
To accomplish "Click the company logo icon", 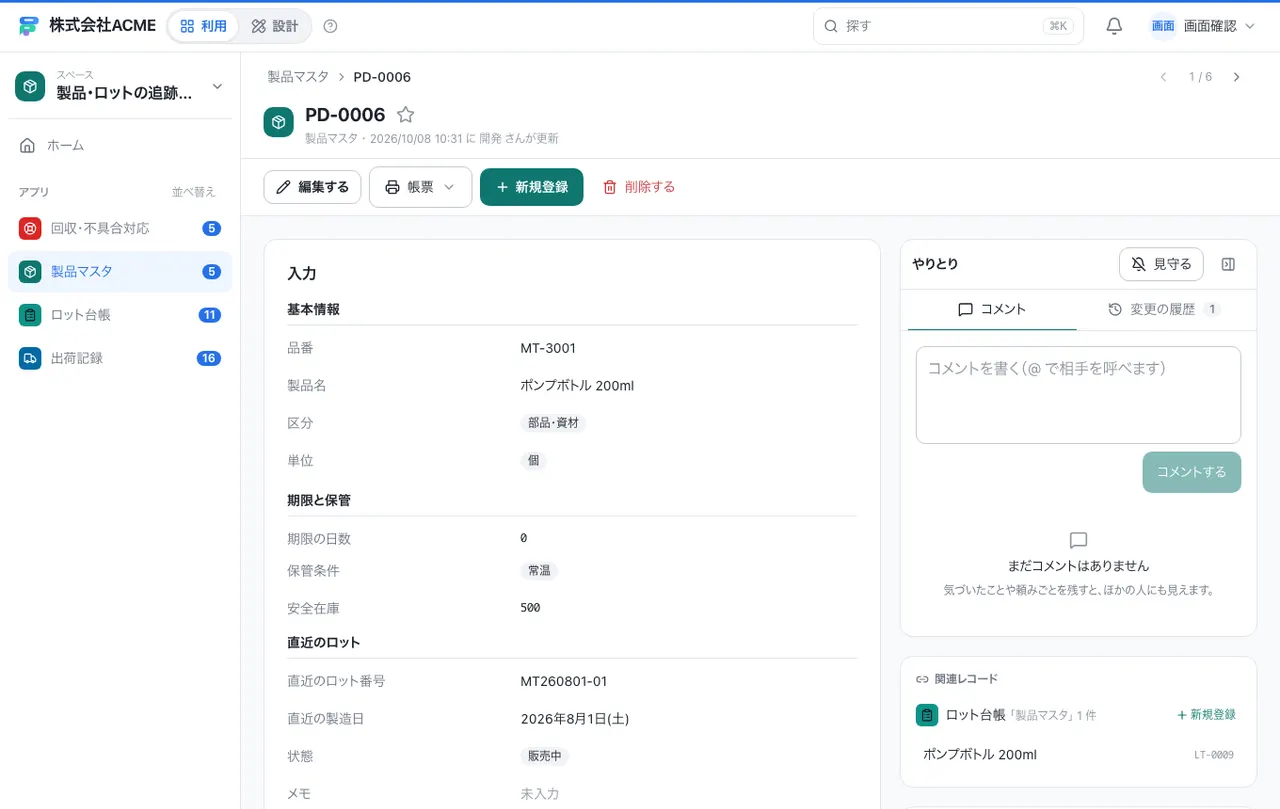I will click(28, 26).
